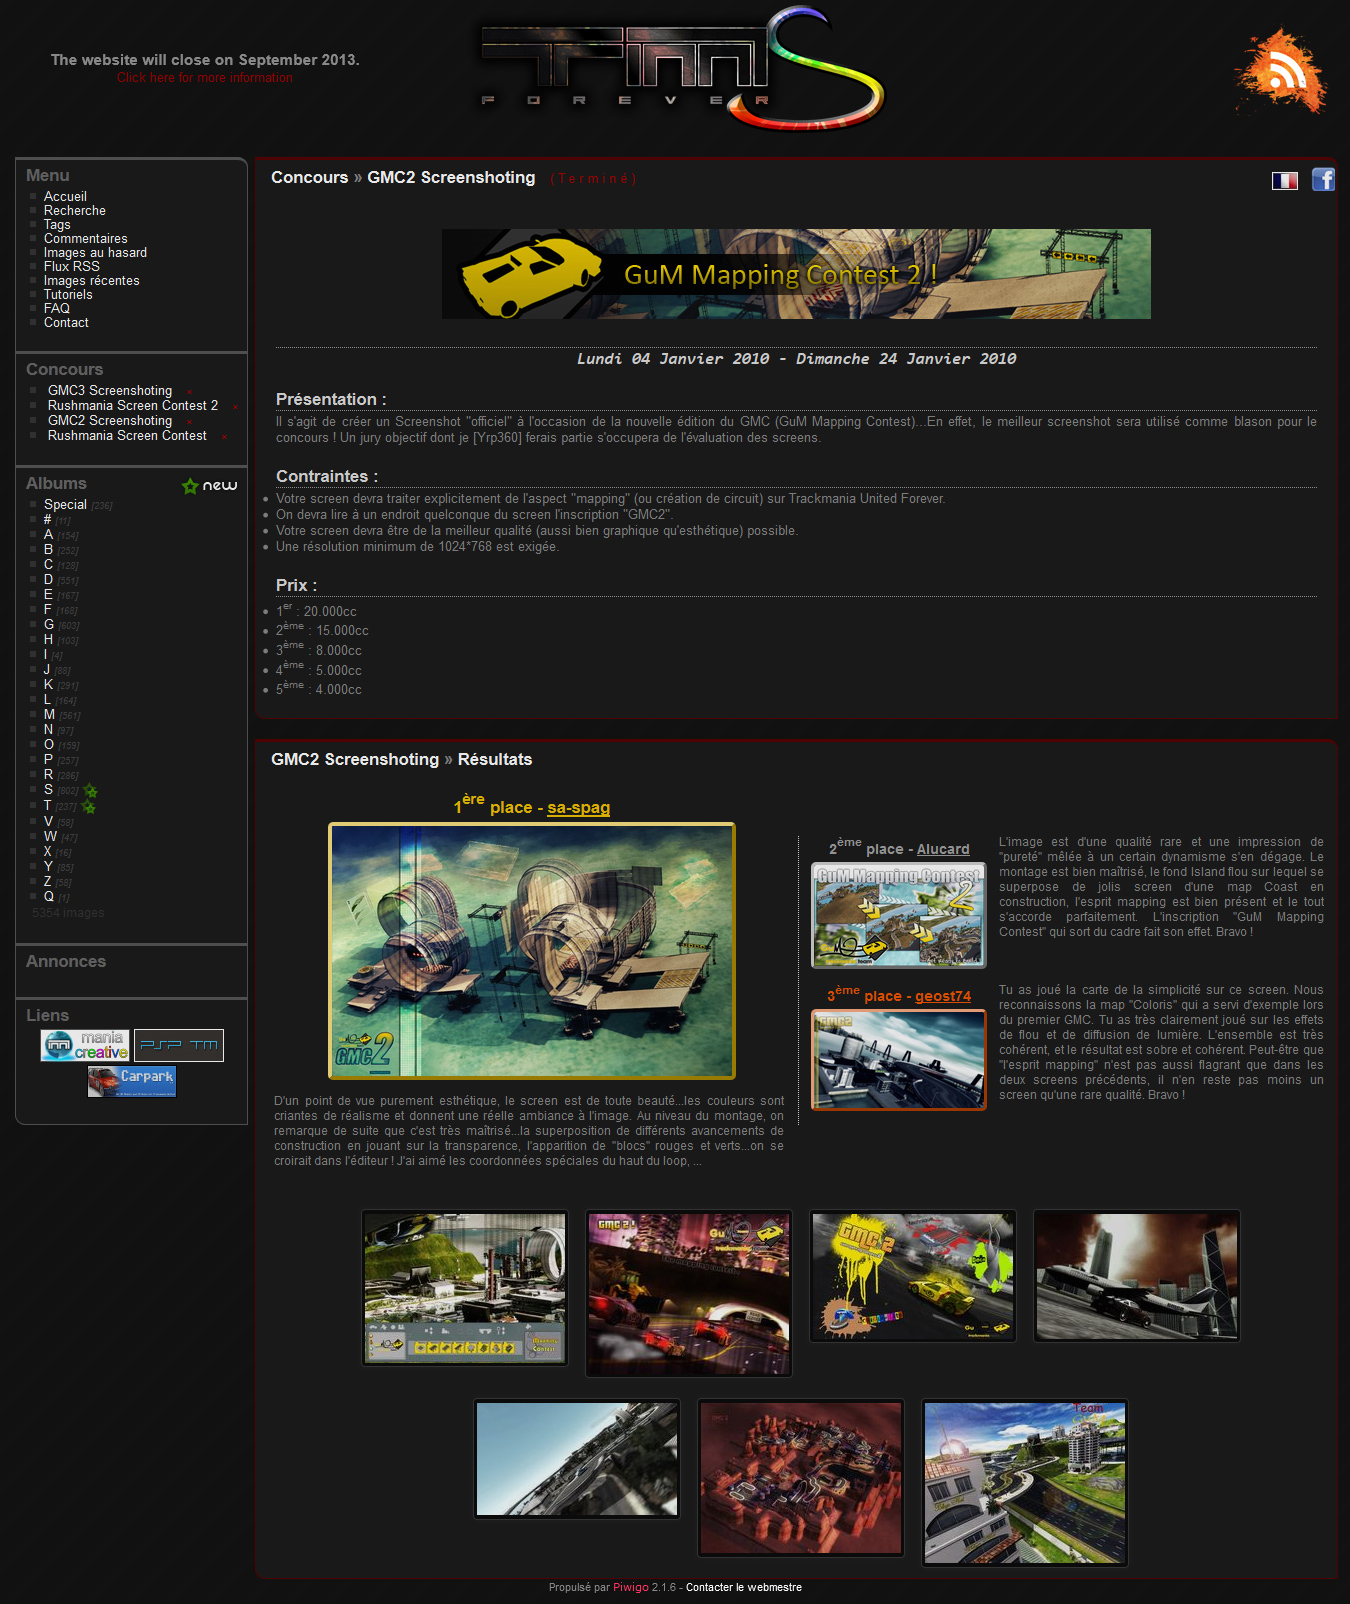This screenshot has width=1350, height=1604.
Task: Select Images au hasard menu item
Action: pos(95,252)
